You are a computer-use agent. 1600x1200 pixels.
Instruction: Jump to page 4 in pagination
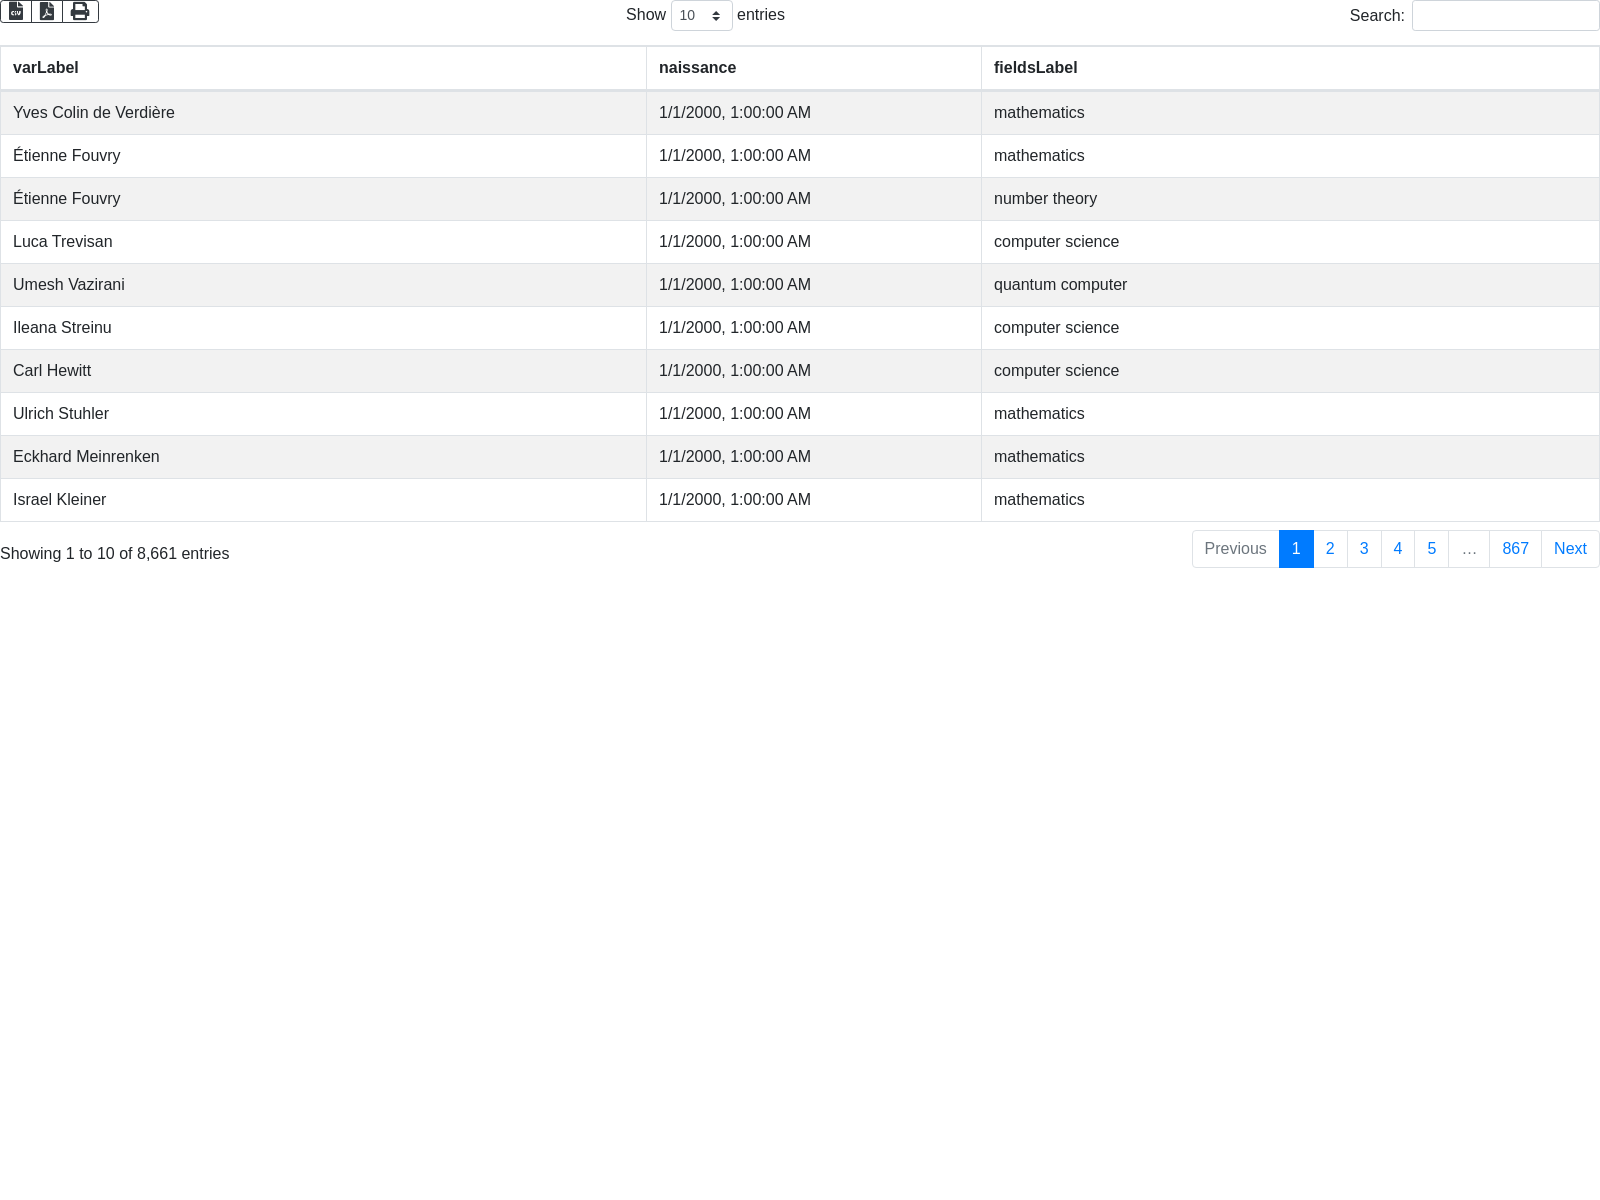(1398, 549)
